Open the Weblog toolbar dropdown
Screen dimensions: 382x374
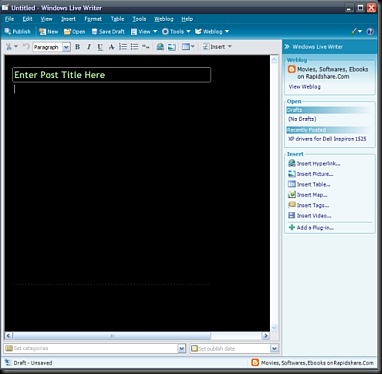point(212,32)
